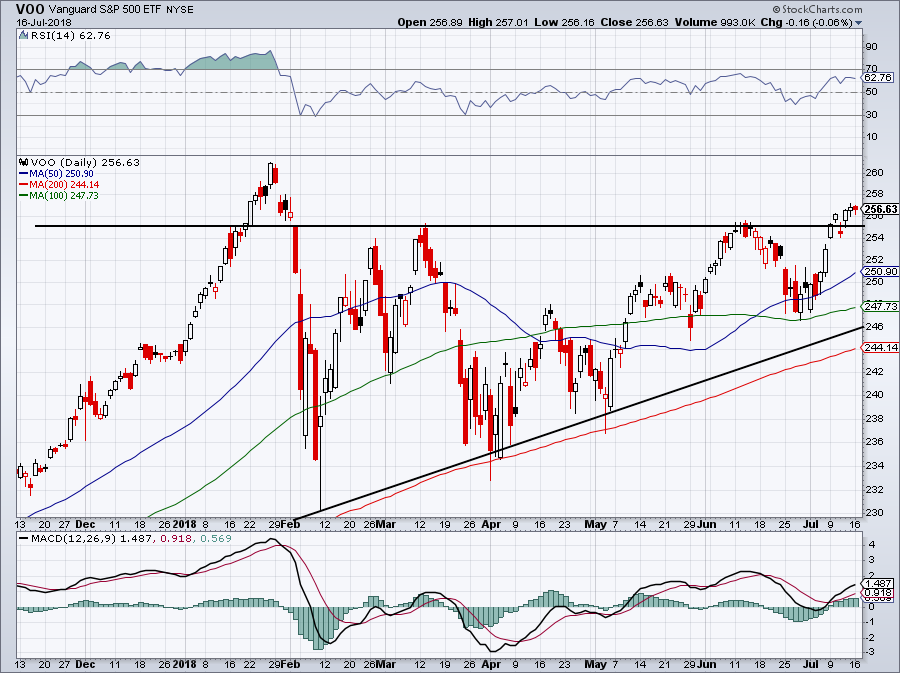
Task: Click the Dec label under the MACD panel
Action: [85, 664]
